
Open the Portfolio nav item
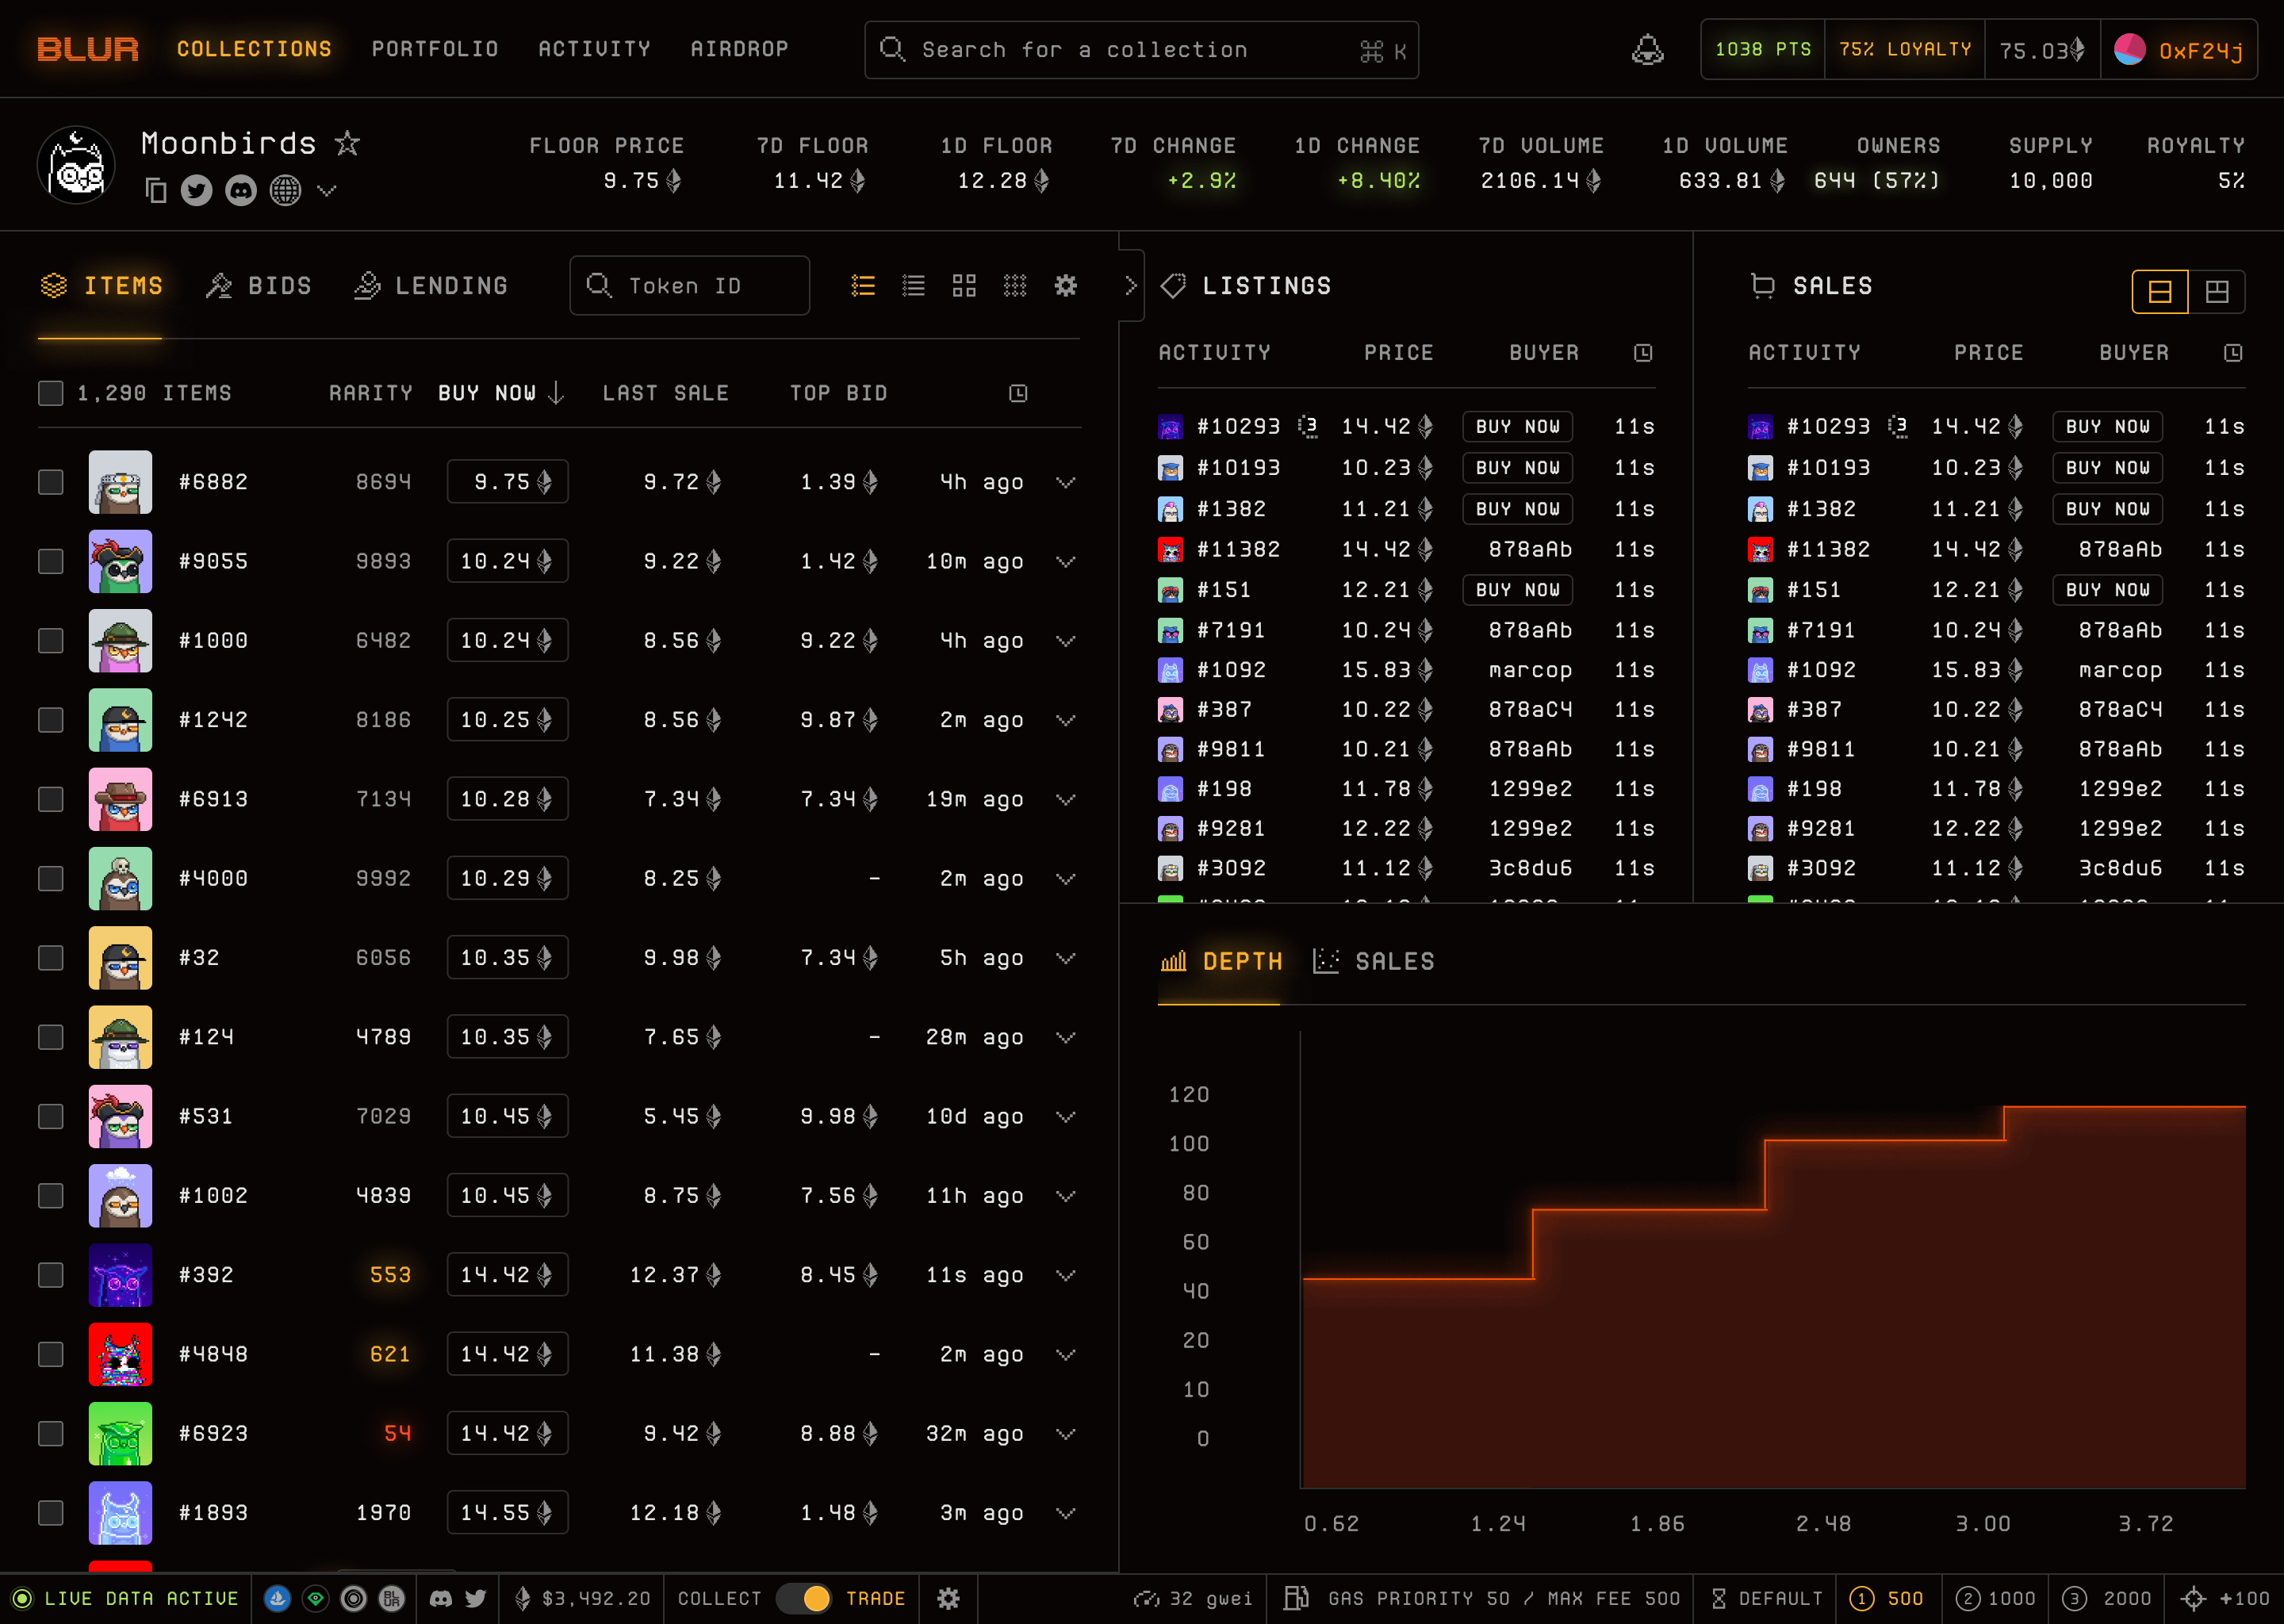tap(435, 49)
